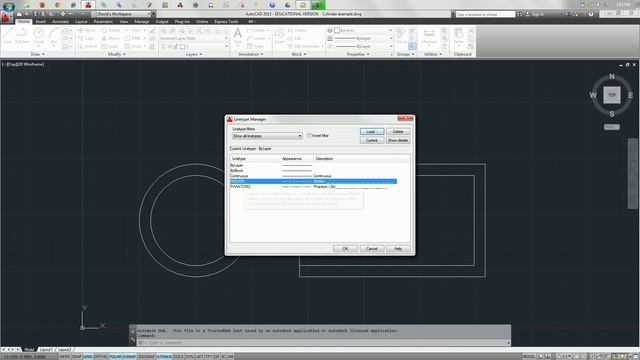
Task: Switch to the Annotate ribbon tab
Action: [x=60, y=21]
